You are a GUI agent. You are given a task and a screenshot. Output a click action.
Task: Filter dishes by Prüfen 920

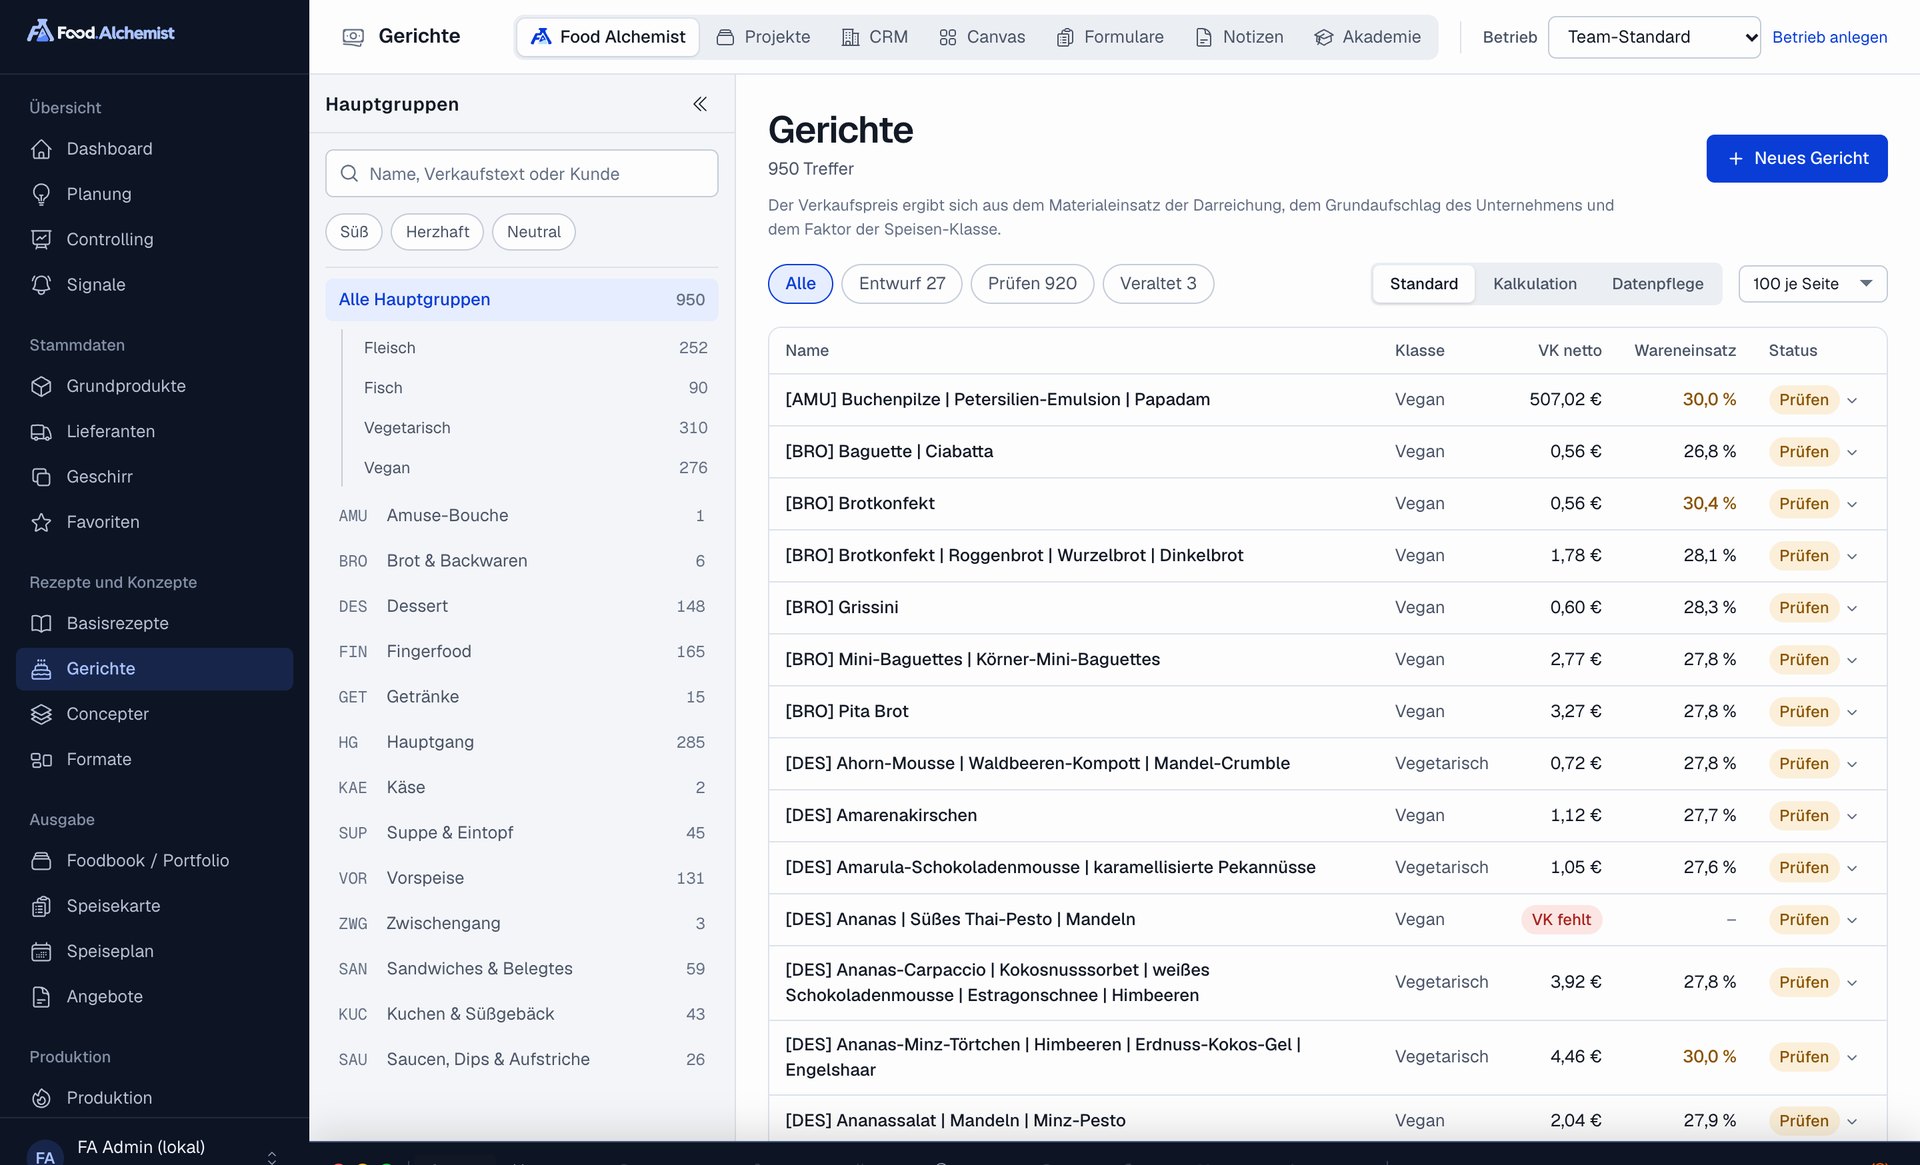(x=1032, y=284)
